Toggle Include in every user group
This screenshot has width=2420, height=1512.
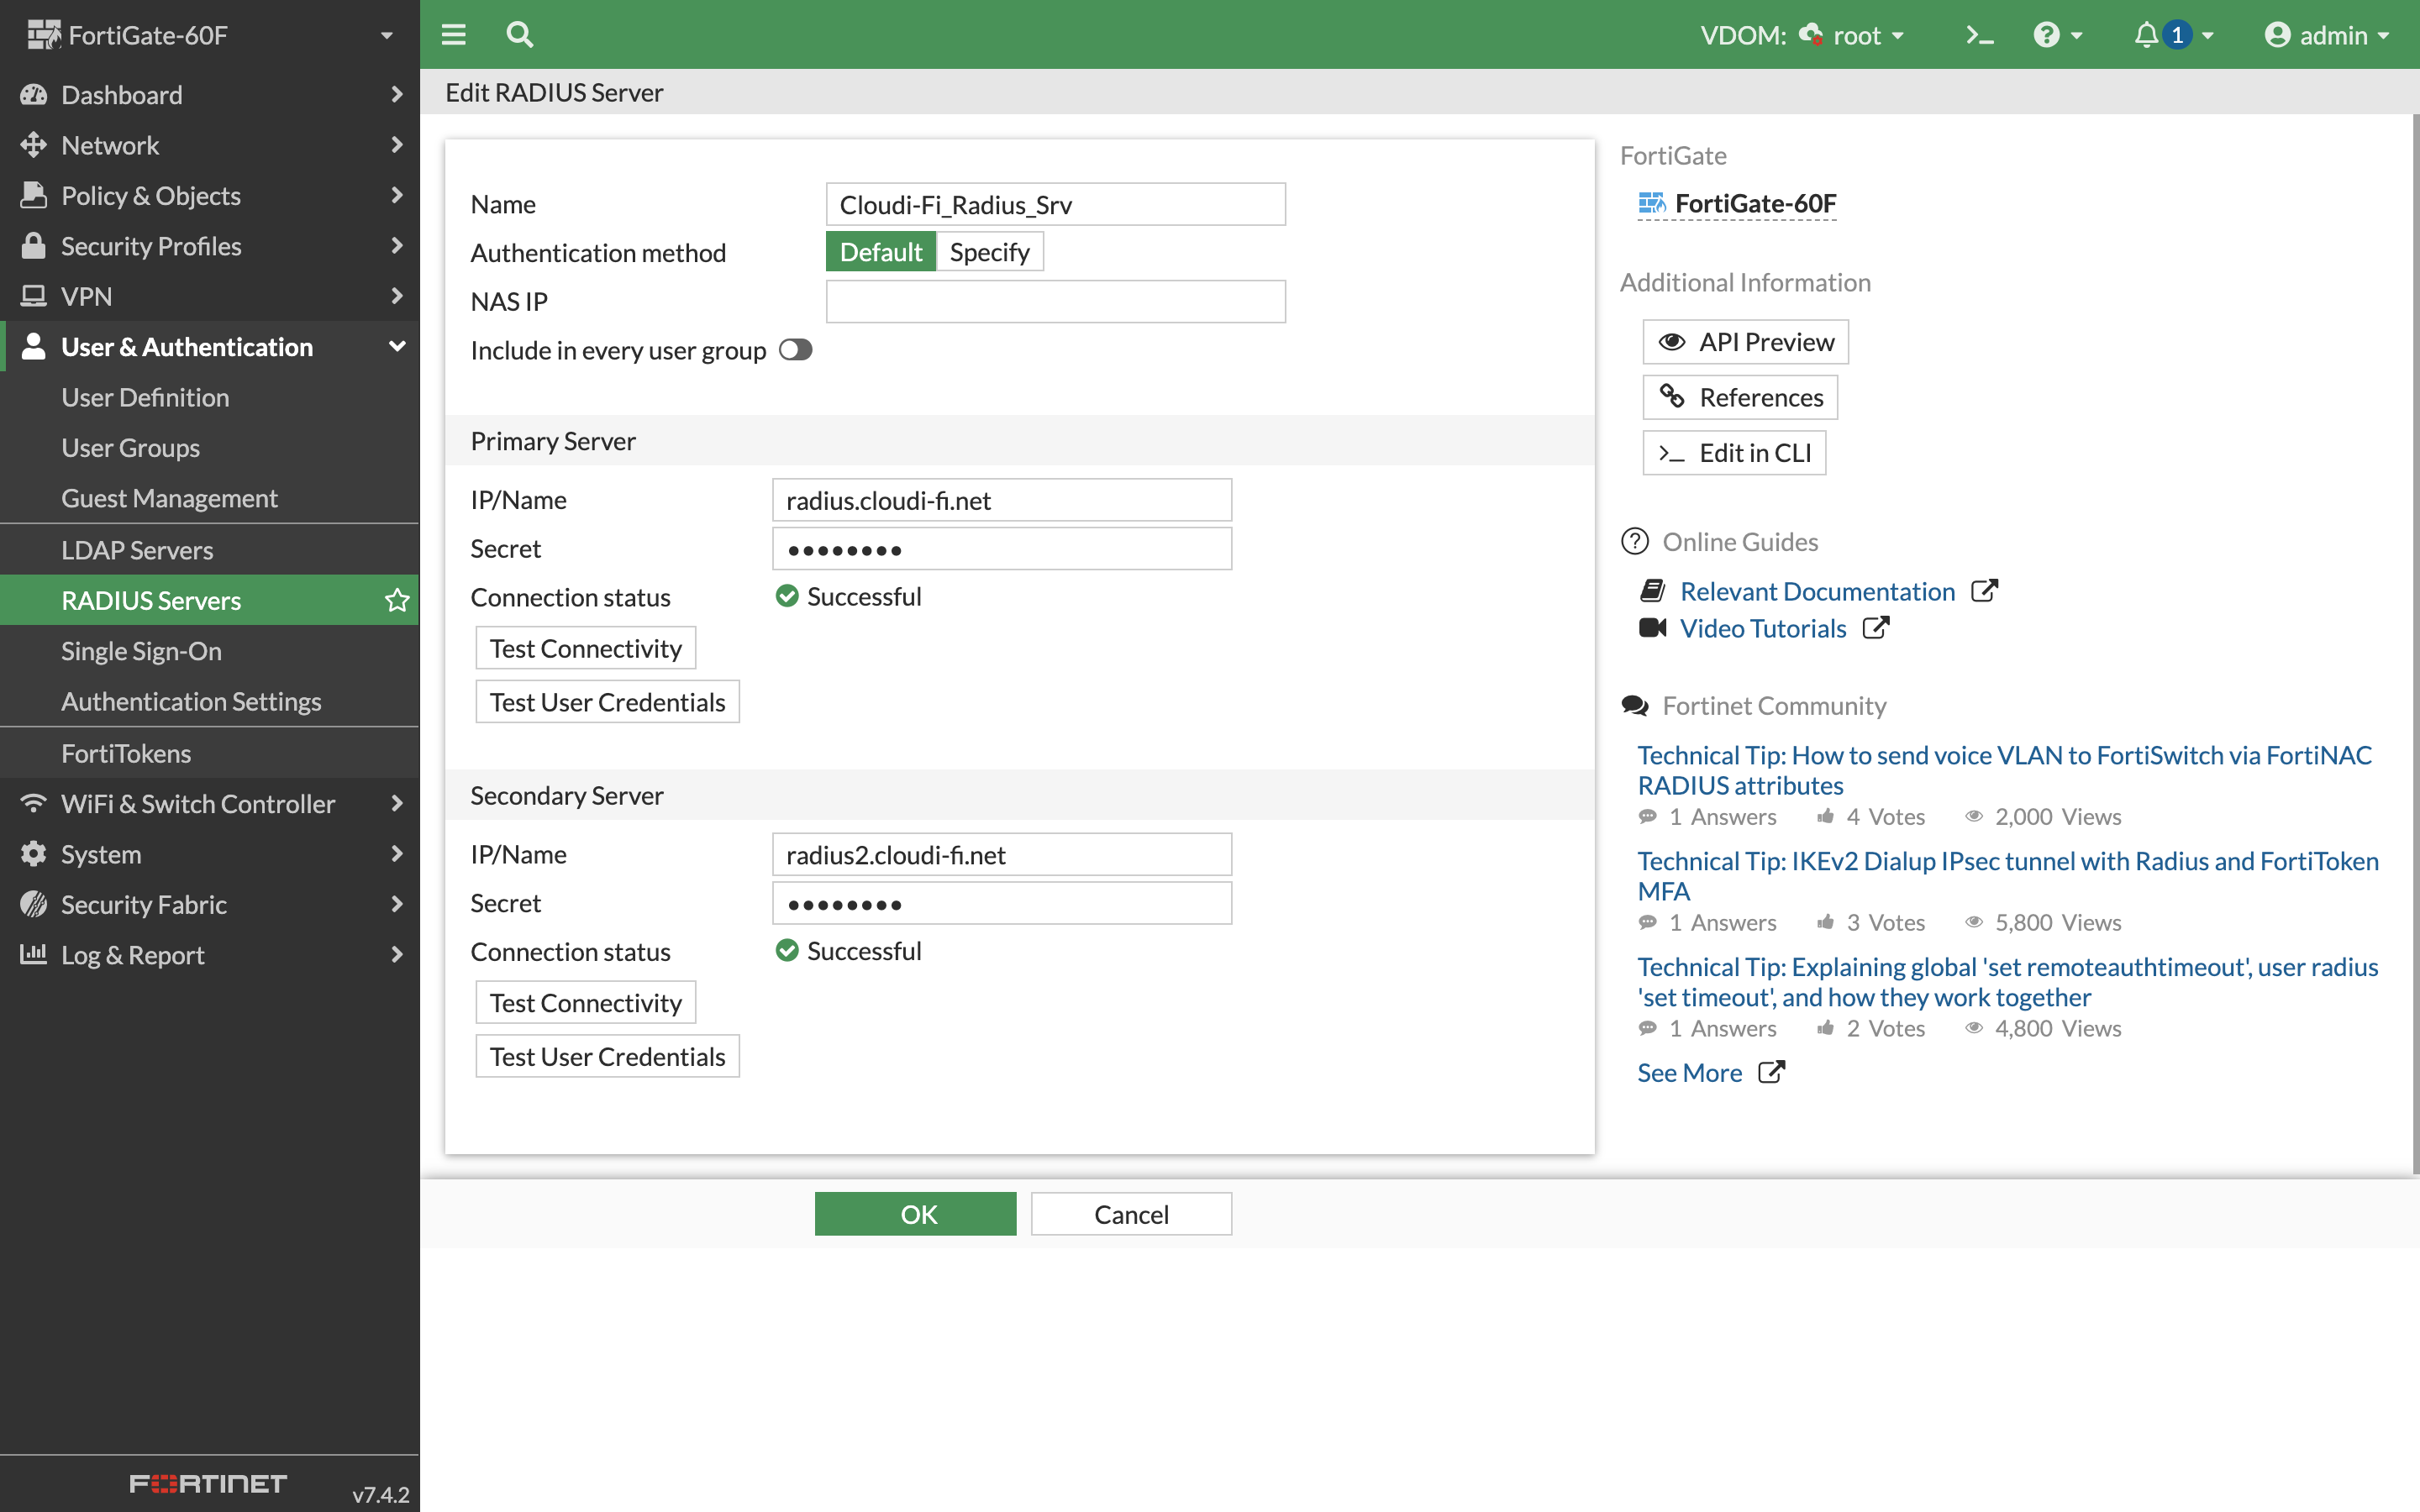tap(795, 350)
